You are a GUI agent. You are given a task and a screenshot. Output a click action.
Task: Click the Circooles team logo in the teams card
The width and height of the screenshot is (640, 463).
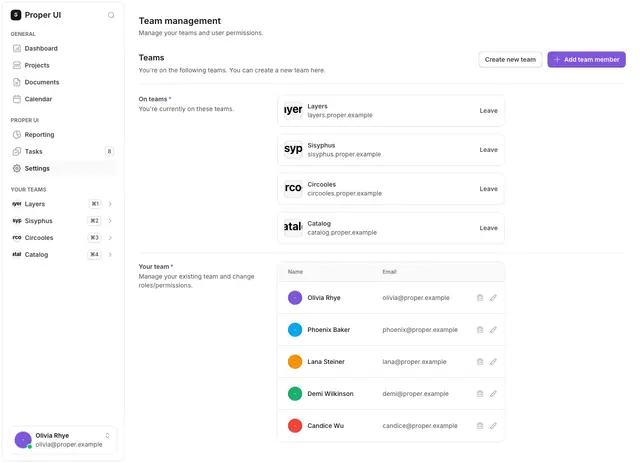tap(293, 189)
